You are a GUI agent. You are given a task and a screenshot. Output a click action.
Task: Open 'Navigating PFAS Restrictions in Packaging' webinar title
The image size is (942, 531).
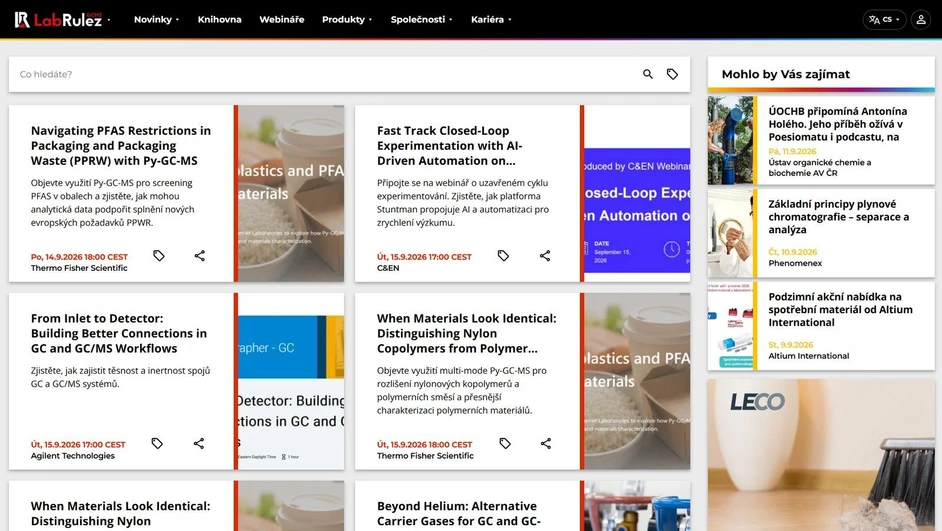point(121,145)
